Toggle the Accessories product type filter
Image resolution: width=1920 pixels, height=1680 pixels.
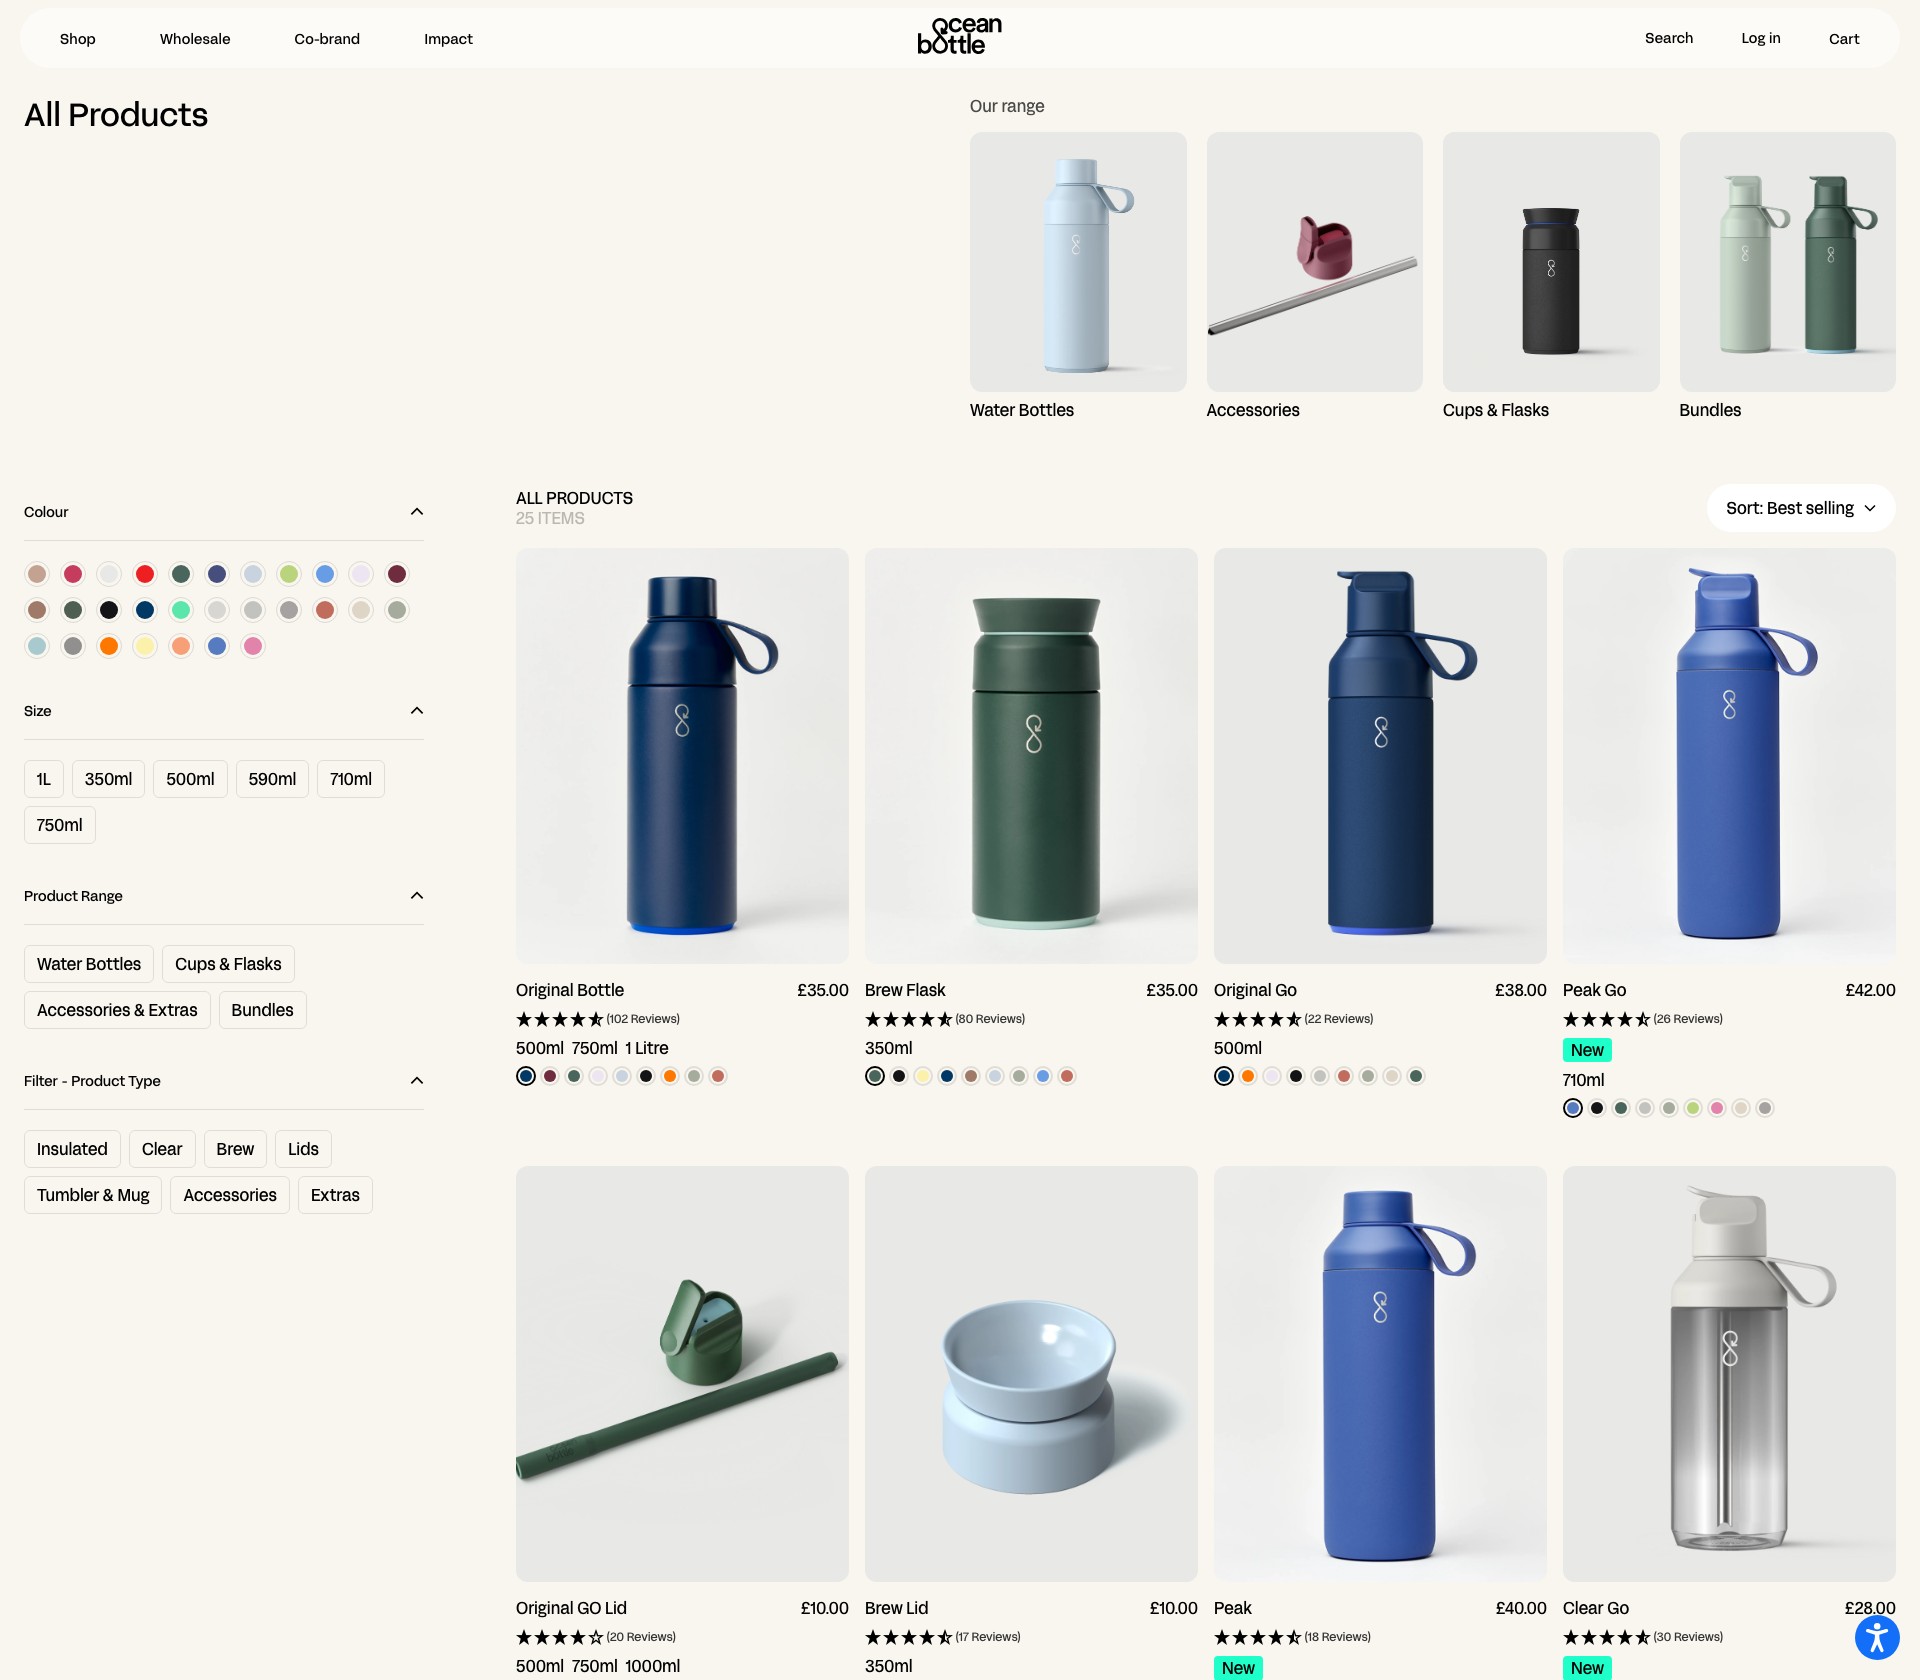coord(230,1195)
